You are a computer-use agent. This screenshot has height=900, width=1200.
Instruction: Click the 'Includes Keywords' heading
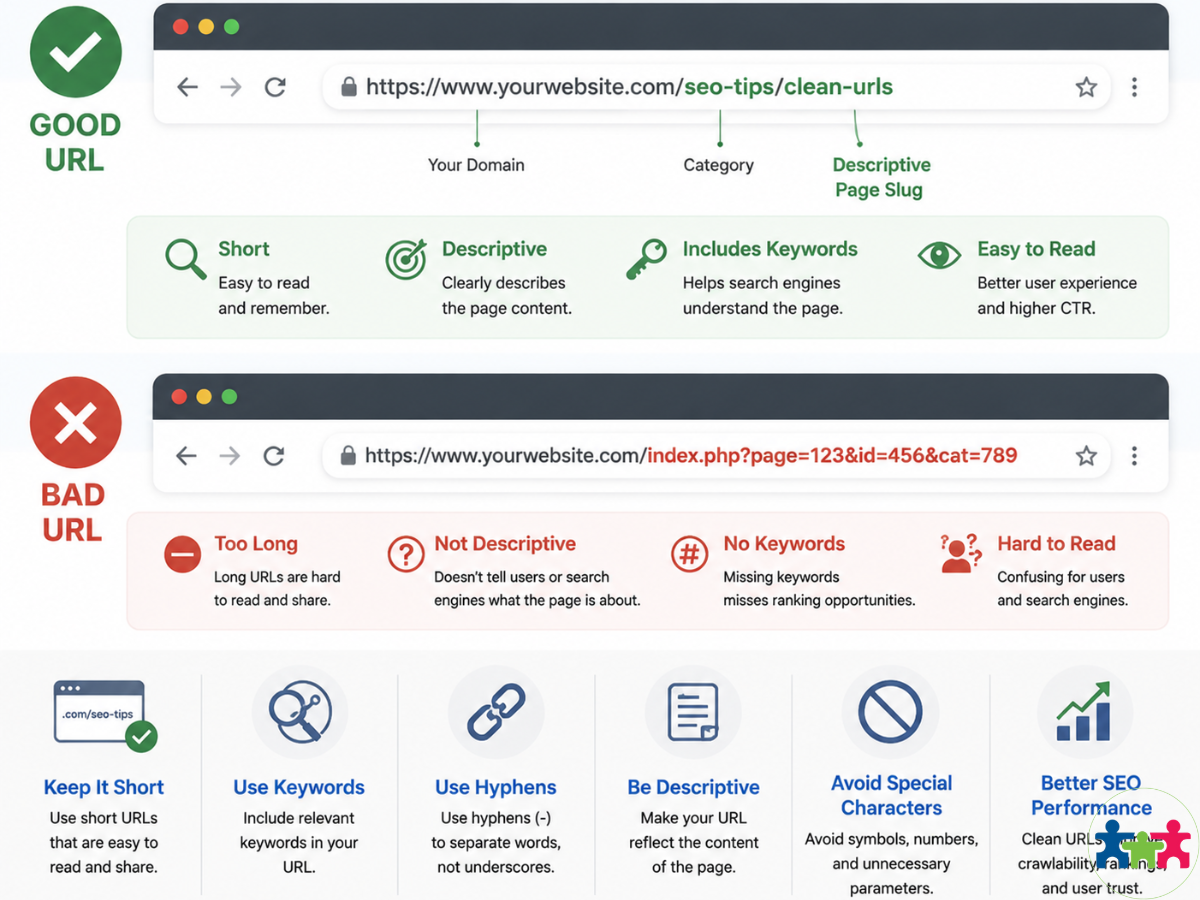point(770,250)
